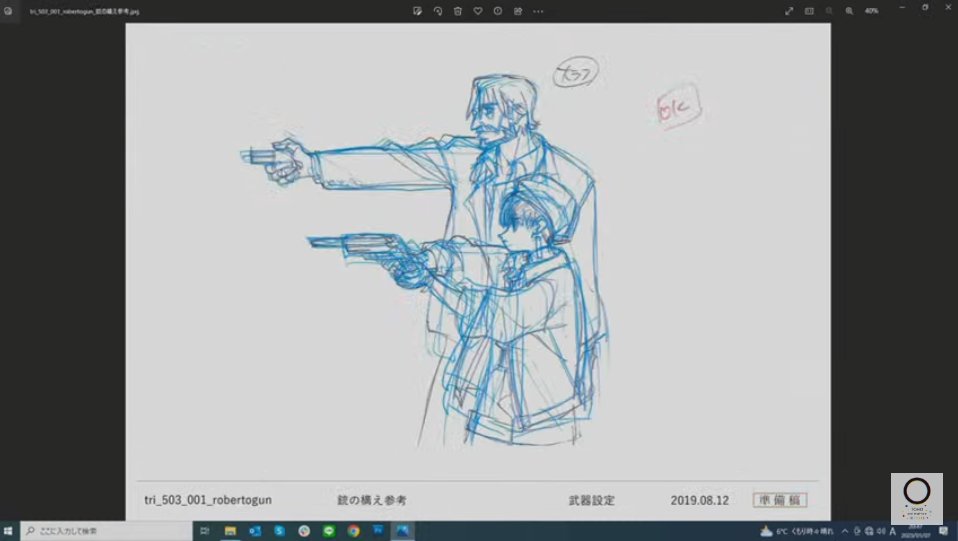Select the active Photos taskbar icon
The width and height of the screenshot is (958, 541).
403,531
